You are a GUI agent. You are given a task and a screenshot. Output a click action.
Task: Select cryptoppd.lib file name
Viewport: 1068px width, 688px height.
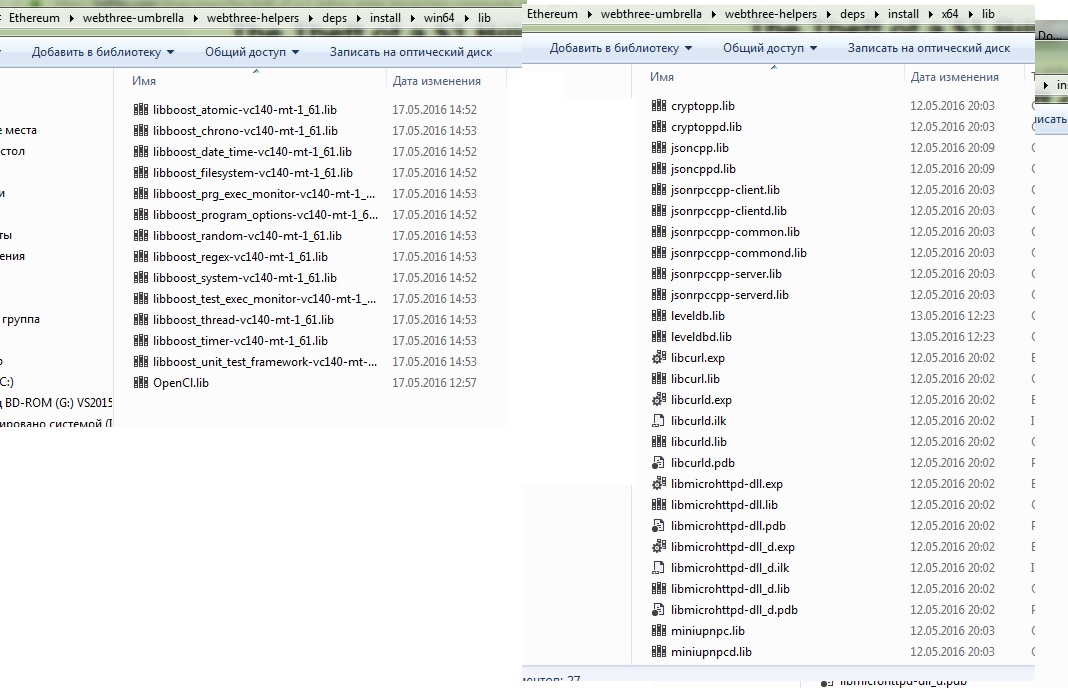coord(706,126)
